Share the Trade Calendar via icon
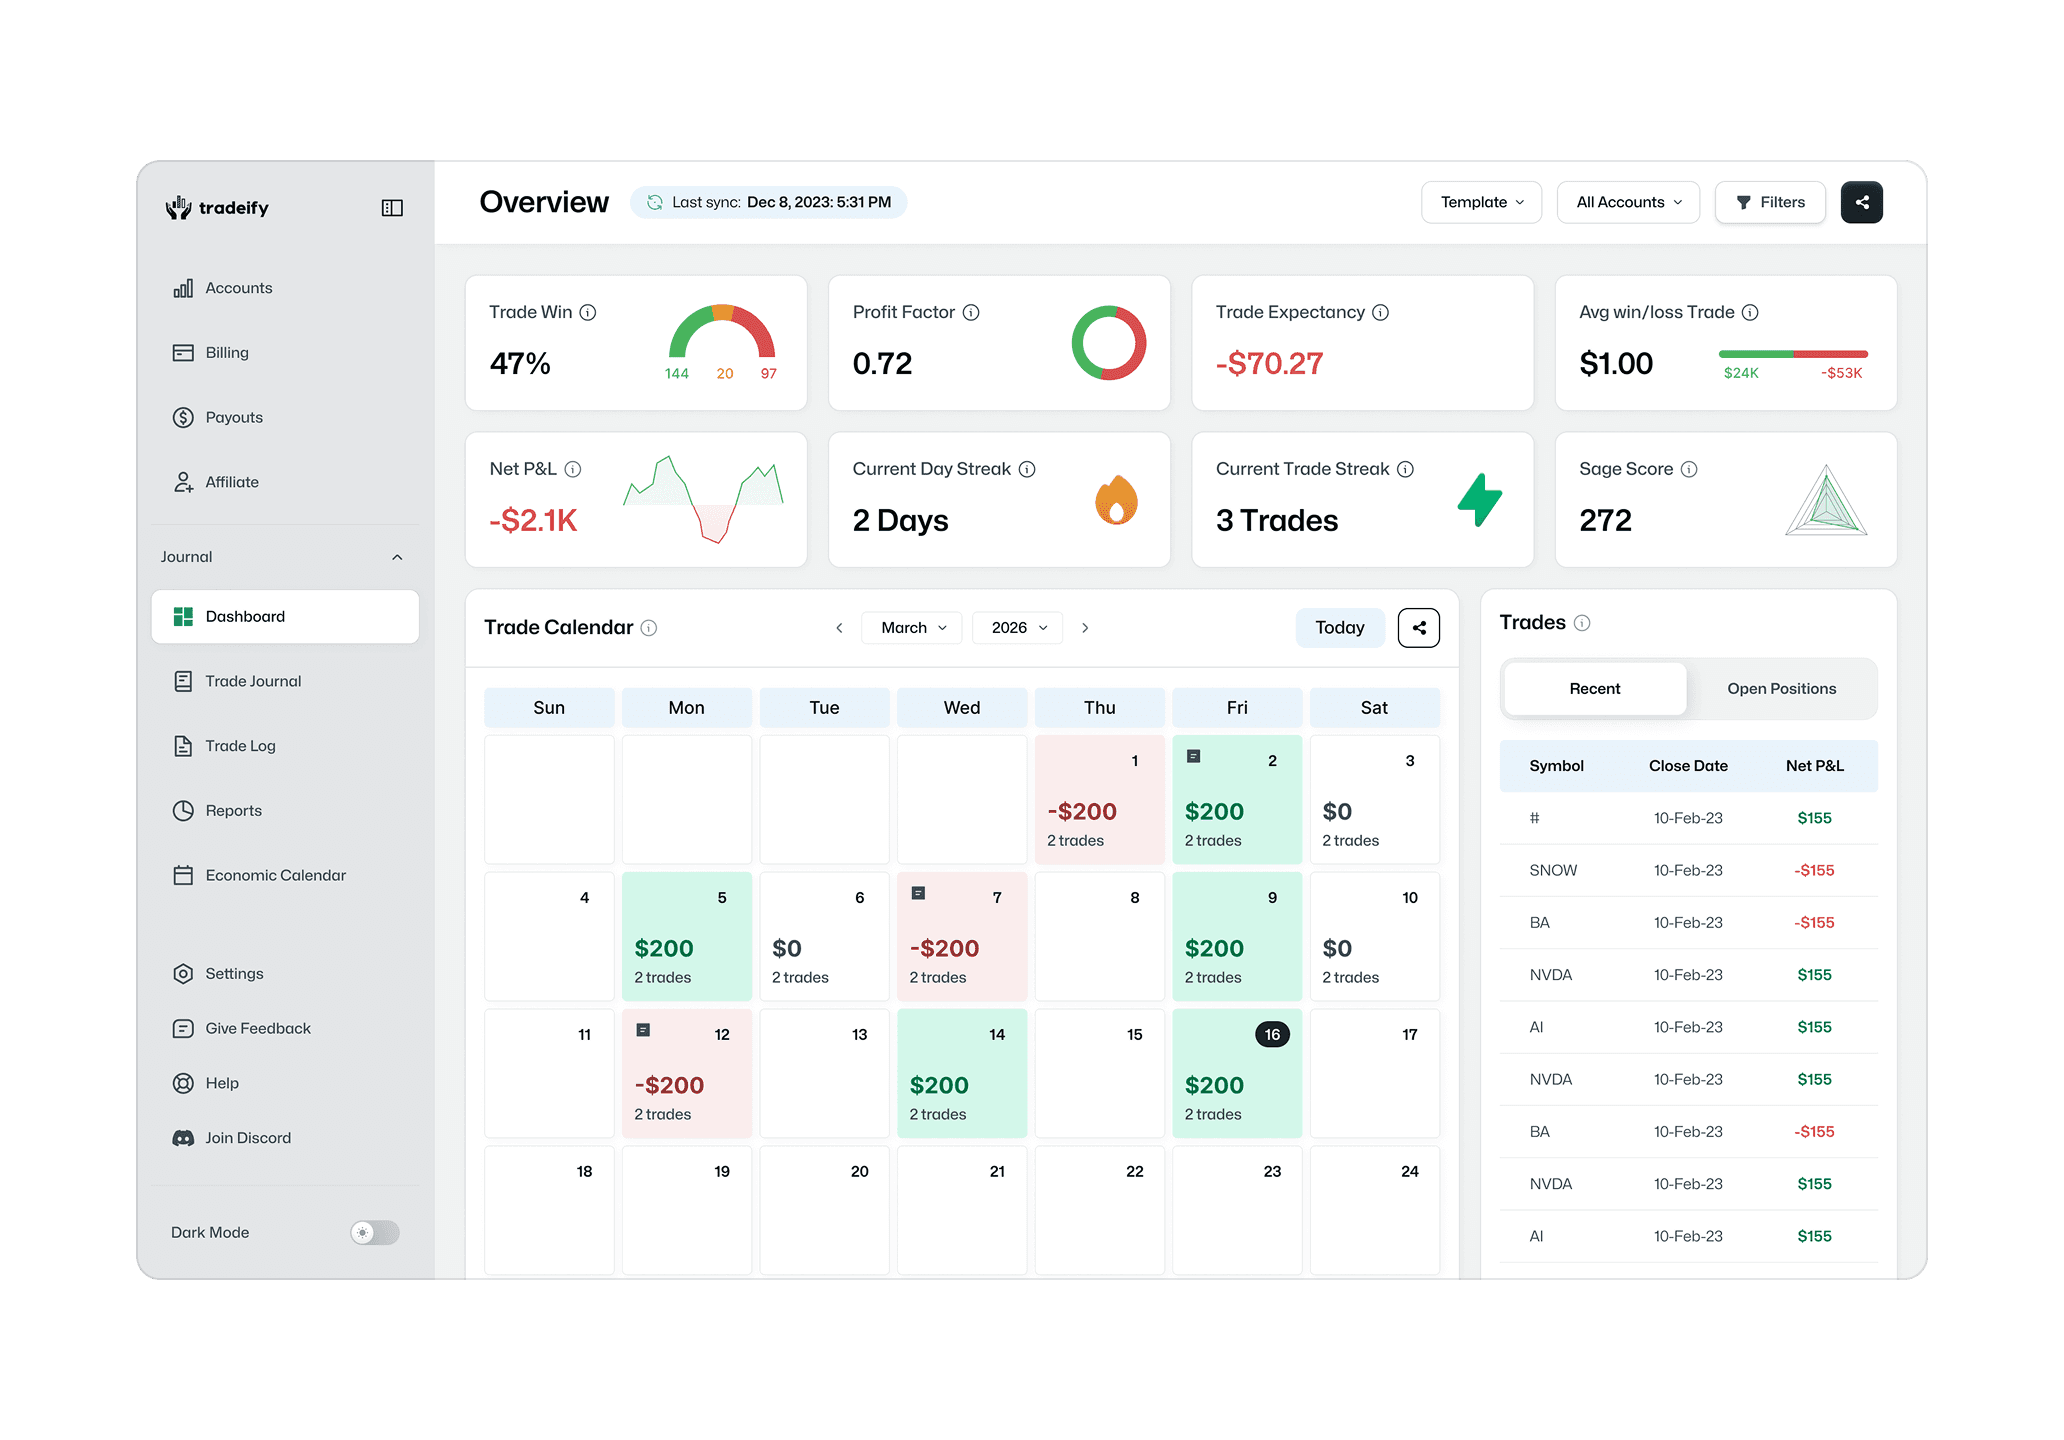 click(1418, 628)
